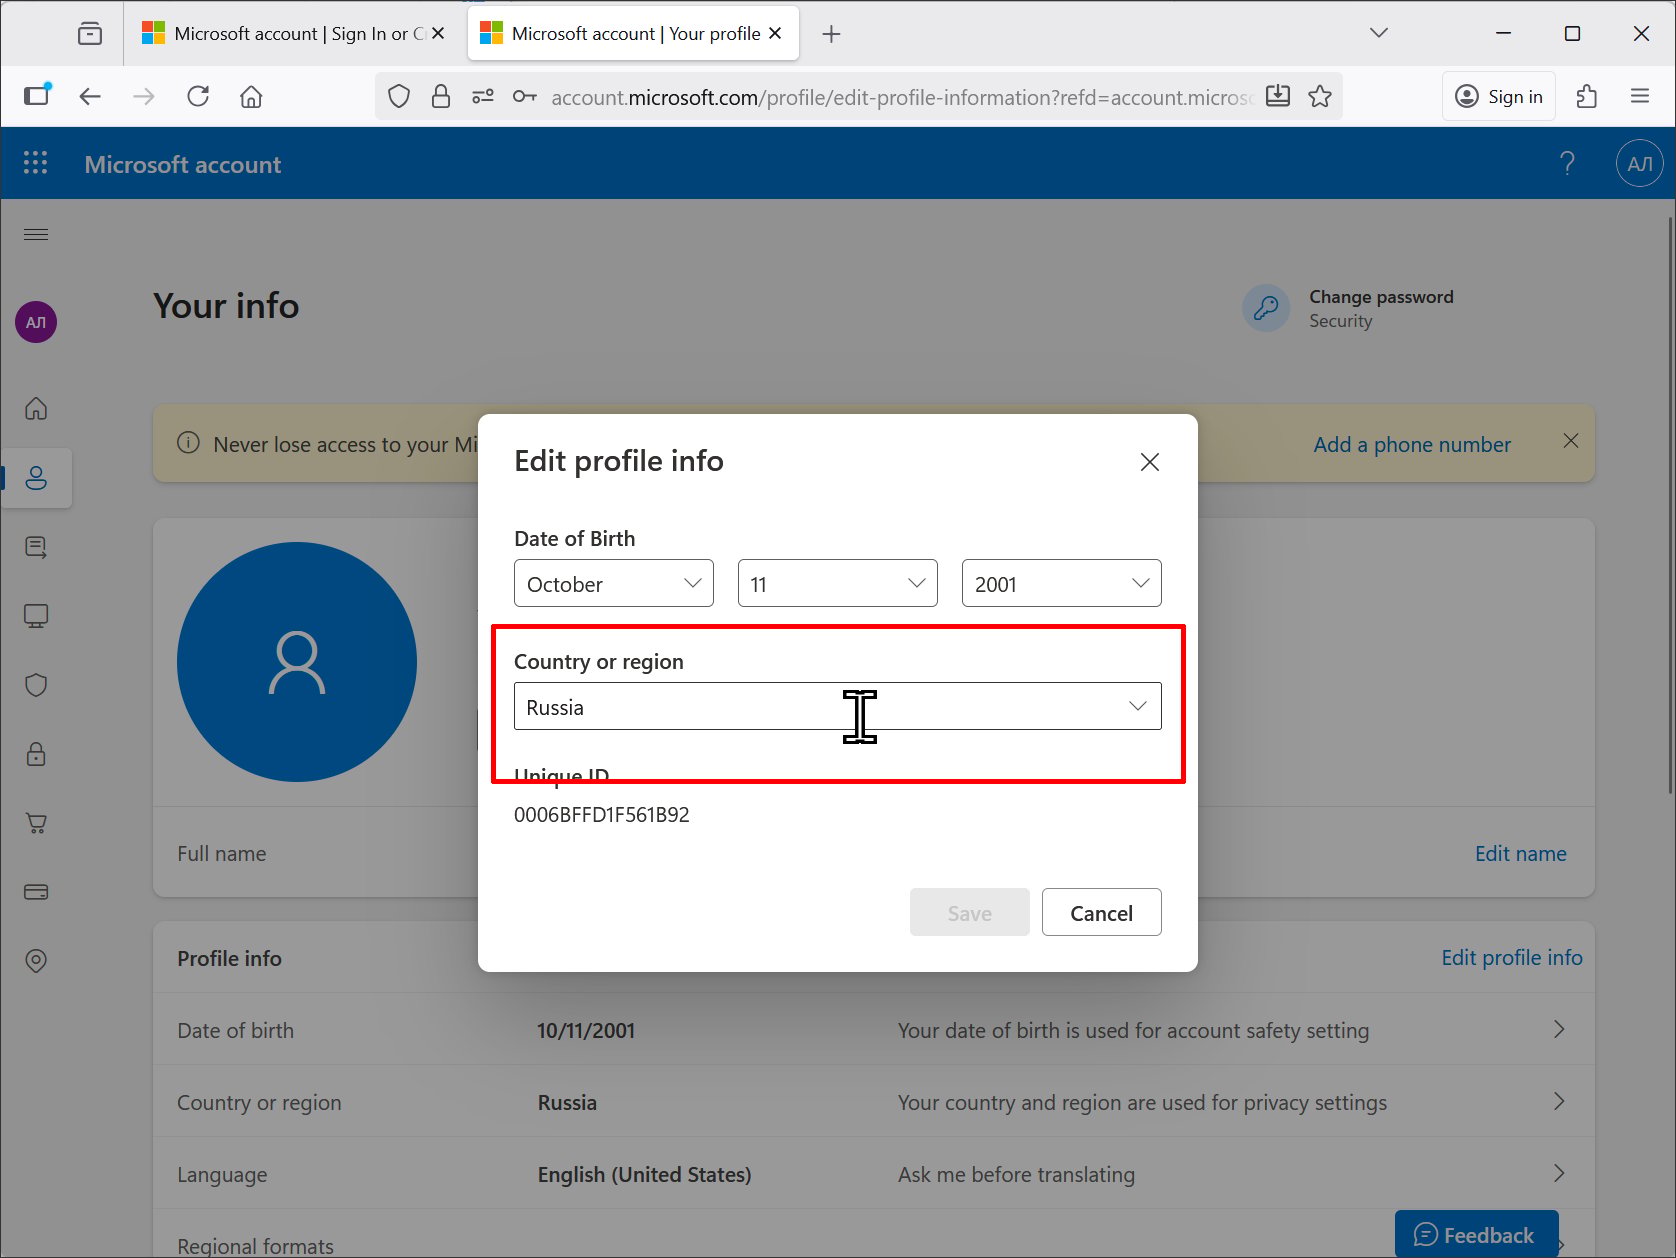Go back to the previous page
The image size is (1676, 1258).
[x=90, y=96]
